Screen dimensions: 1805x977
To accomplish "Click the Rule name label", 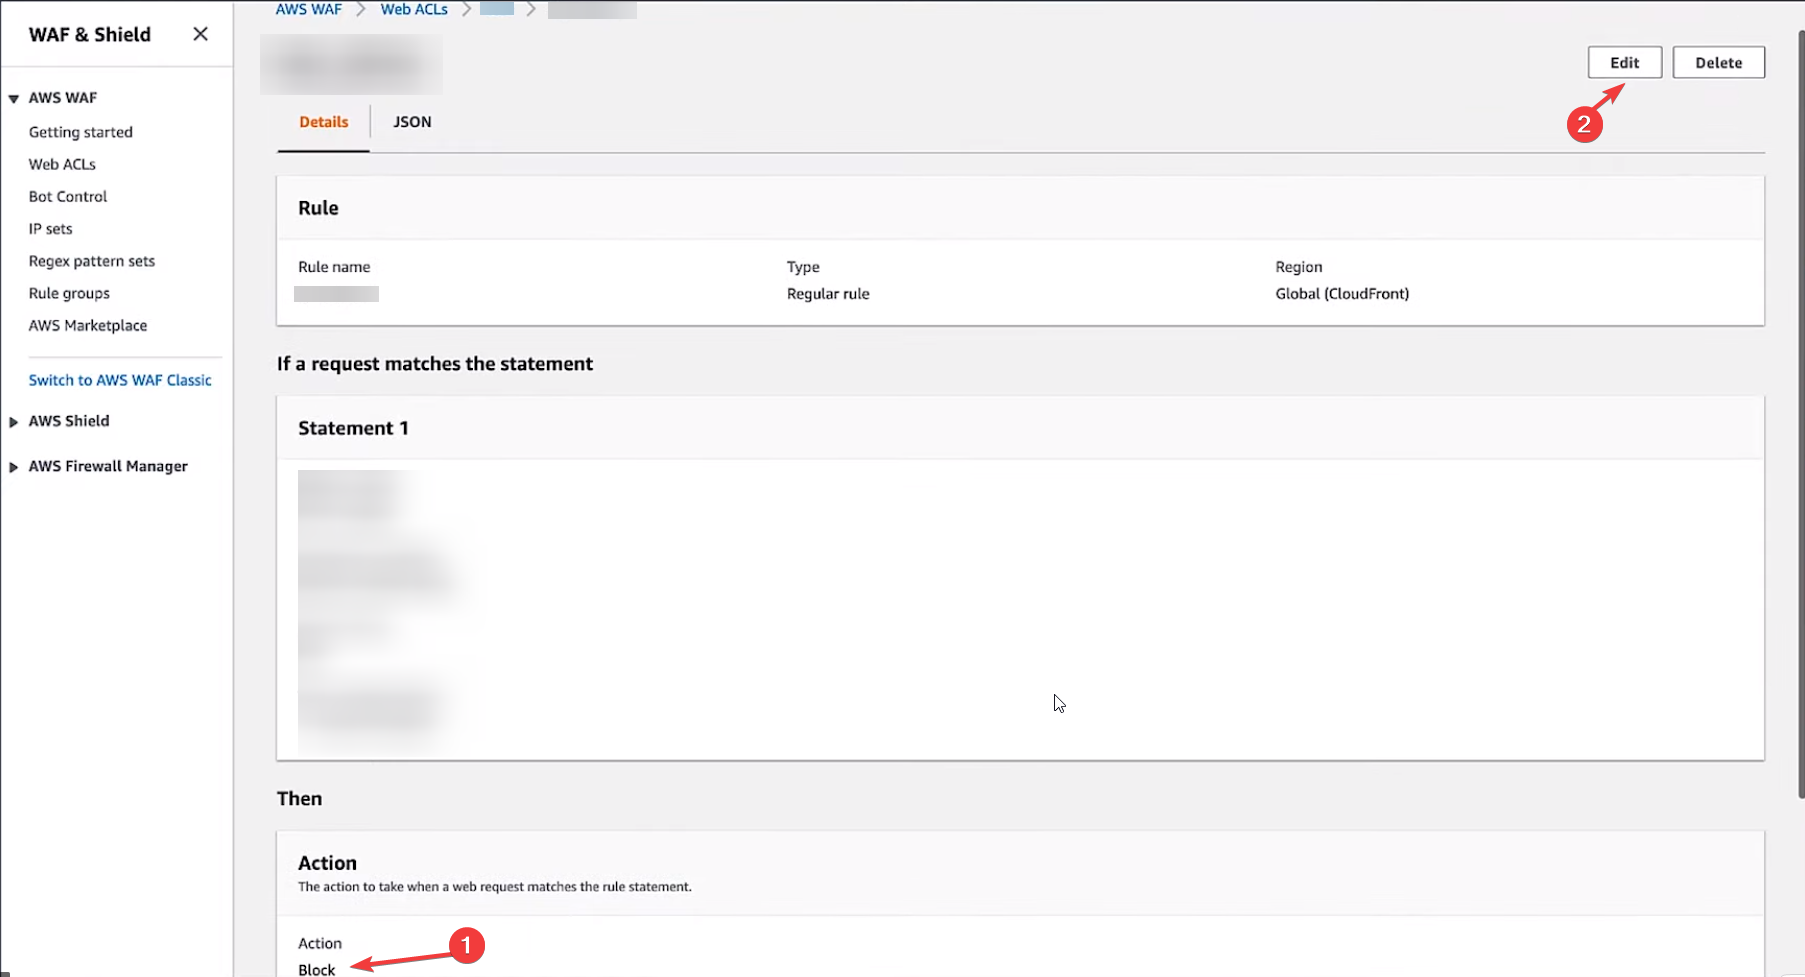I will 334,267.
